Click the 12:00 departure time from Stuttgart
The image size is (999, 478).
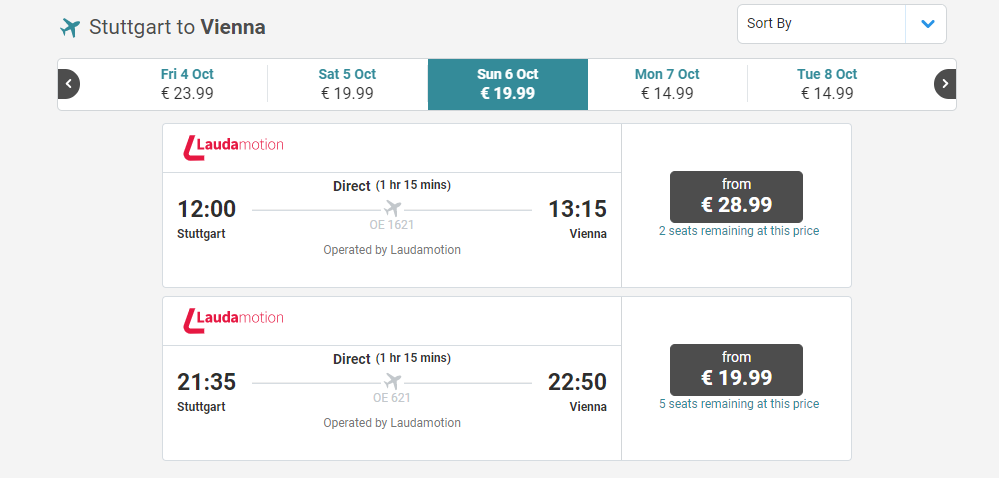pyautogui.click(x=207, y=209)
